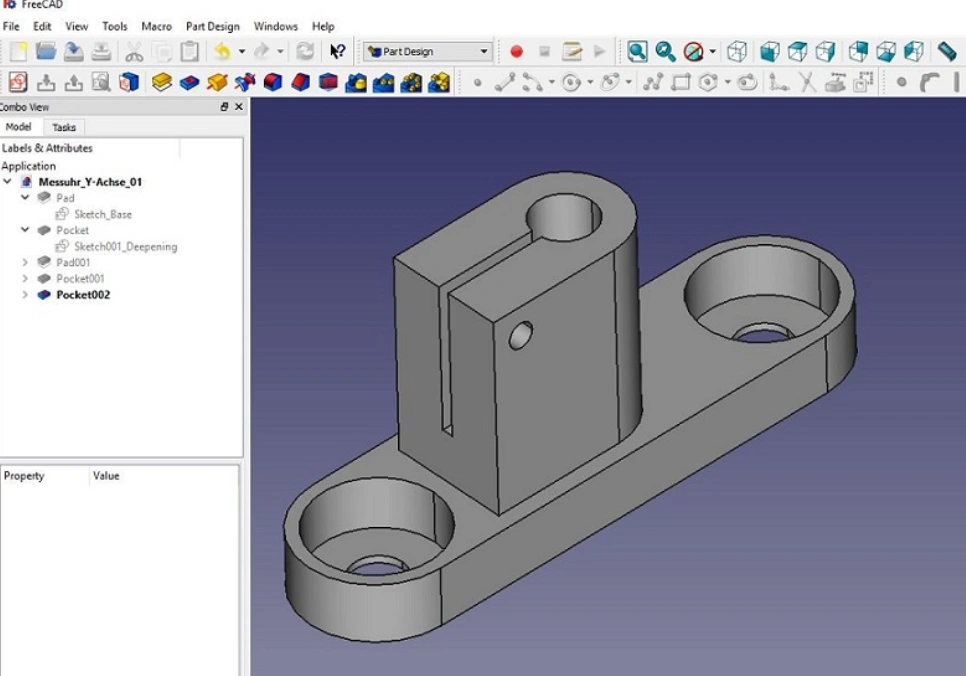
Task: Open the draw style dropdown arrow
Action: point(711,49)
